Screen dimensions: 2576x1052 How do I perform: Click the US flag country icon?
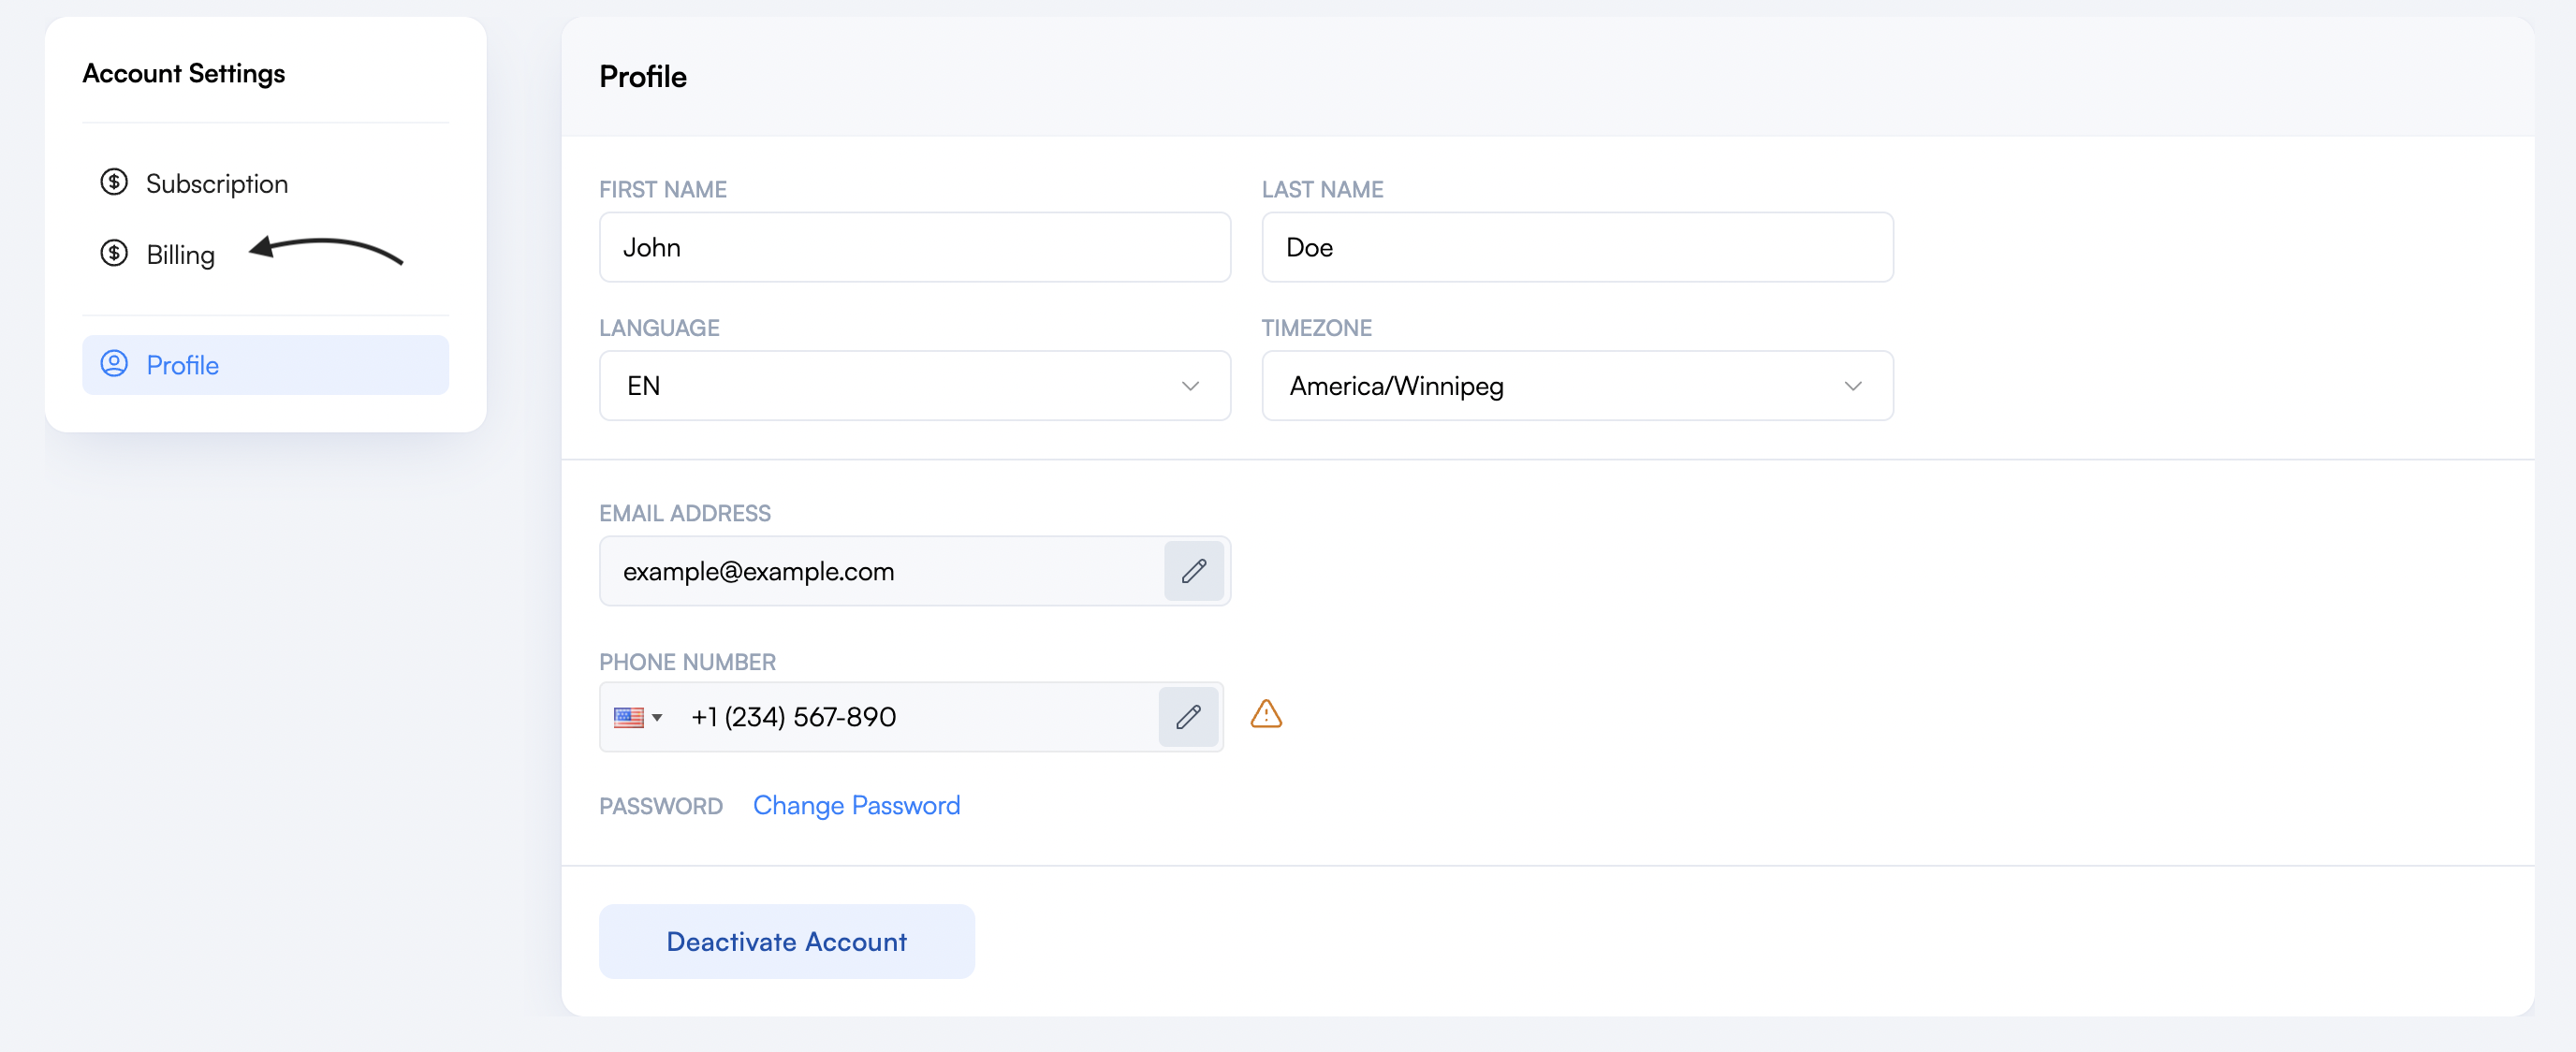tap(628, 717)
